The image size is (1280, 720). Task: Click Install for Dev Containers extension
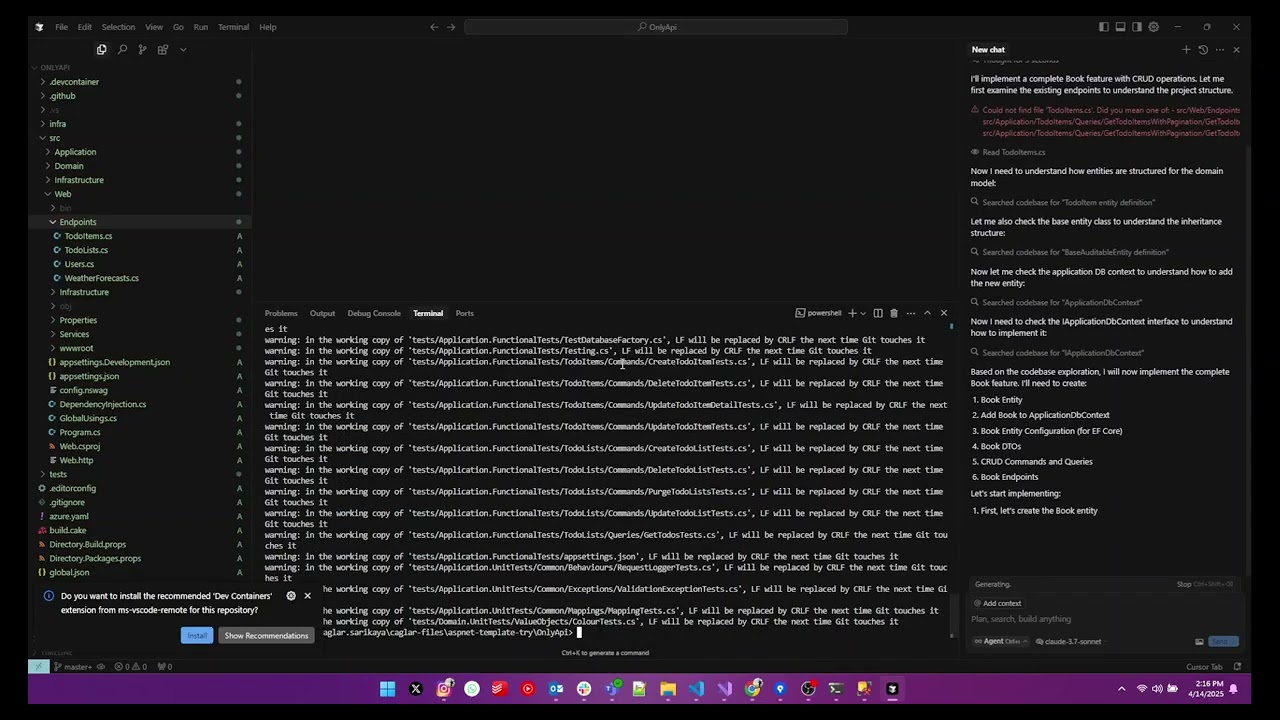(x=197, y=636)
